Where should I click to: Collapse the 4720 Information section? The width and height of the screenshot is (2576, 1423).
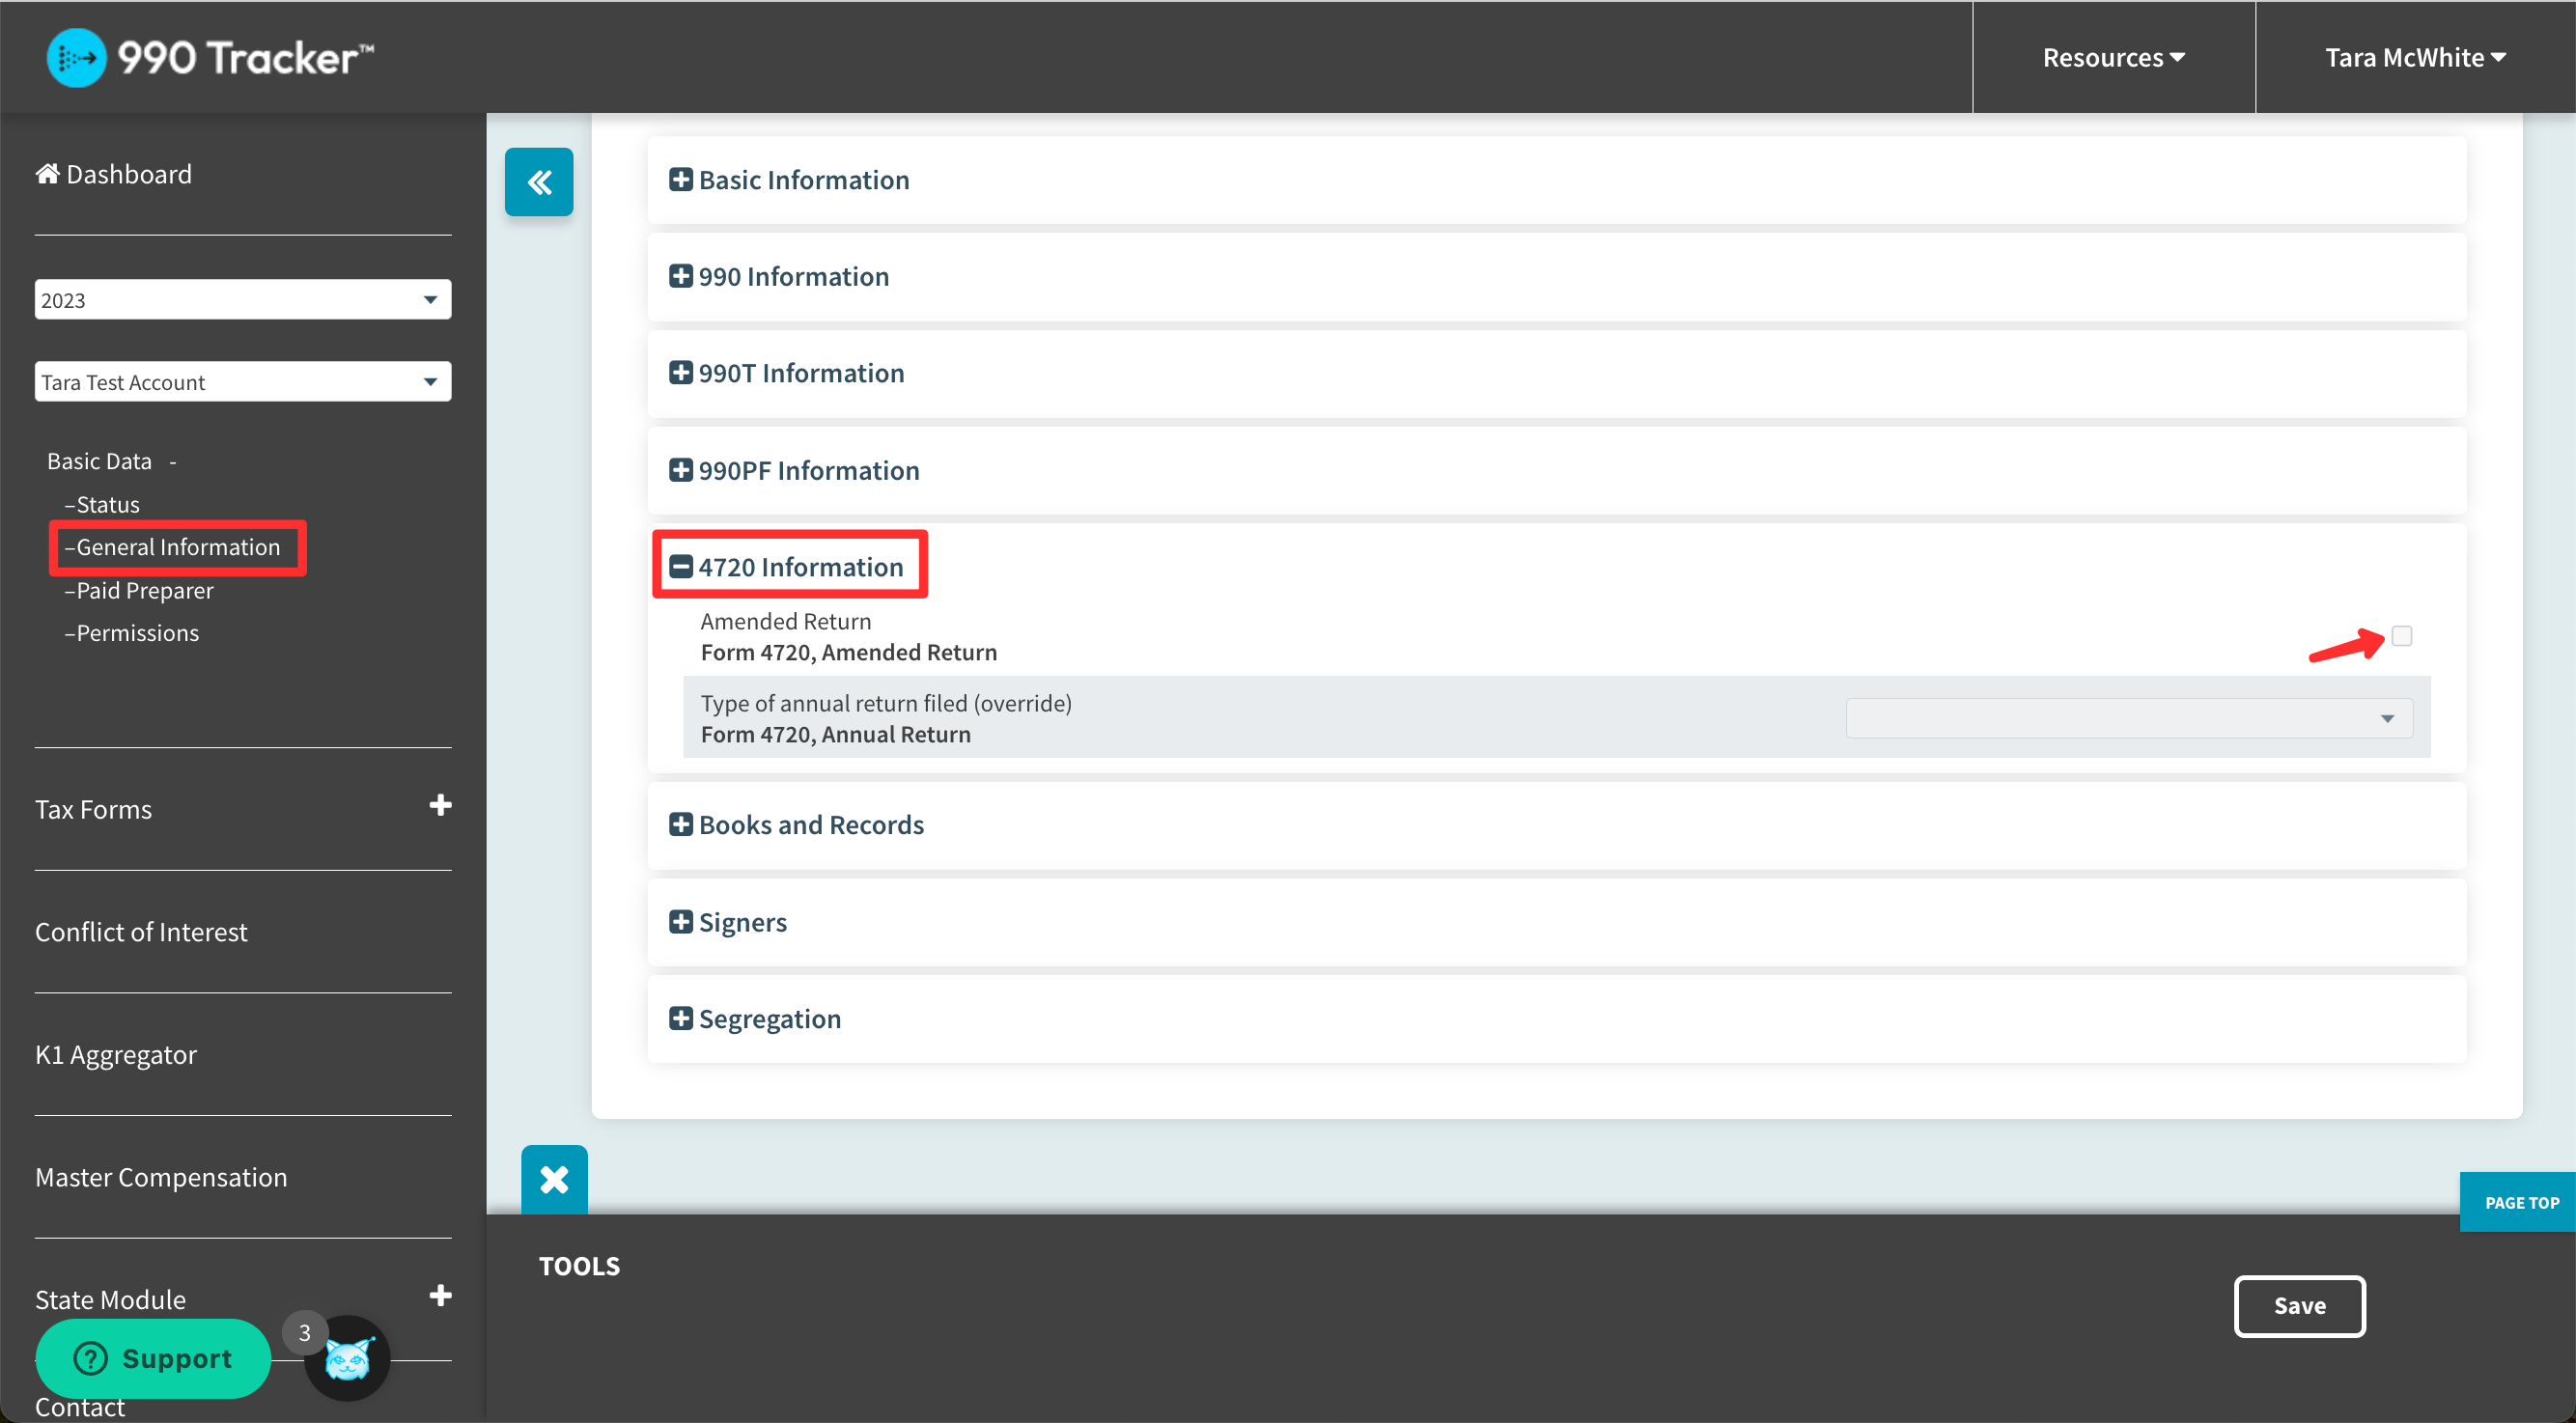click(x=681, y=567)
